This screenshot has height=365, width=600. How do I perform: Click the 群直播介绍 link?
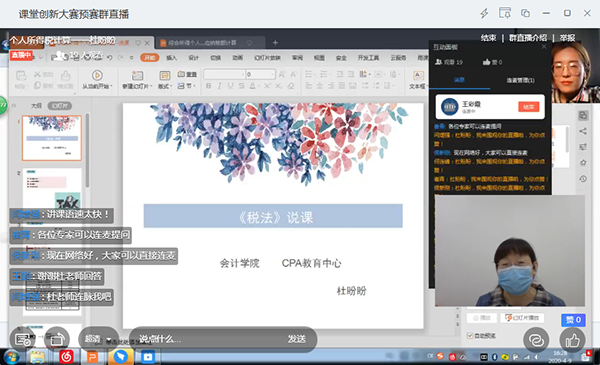528,37
